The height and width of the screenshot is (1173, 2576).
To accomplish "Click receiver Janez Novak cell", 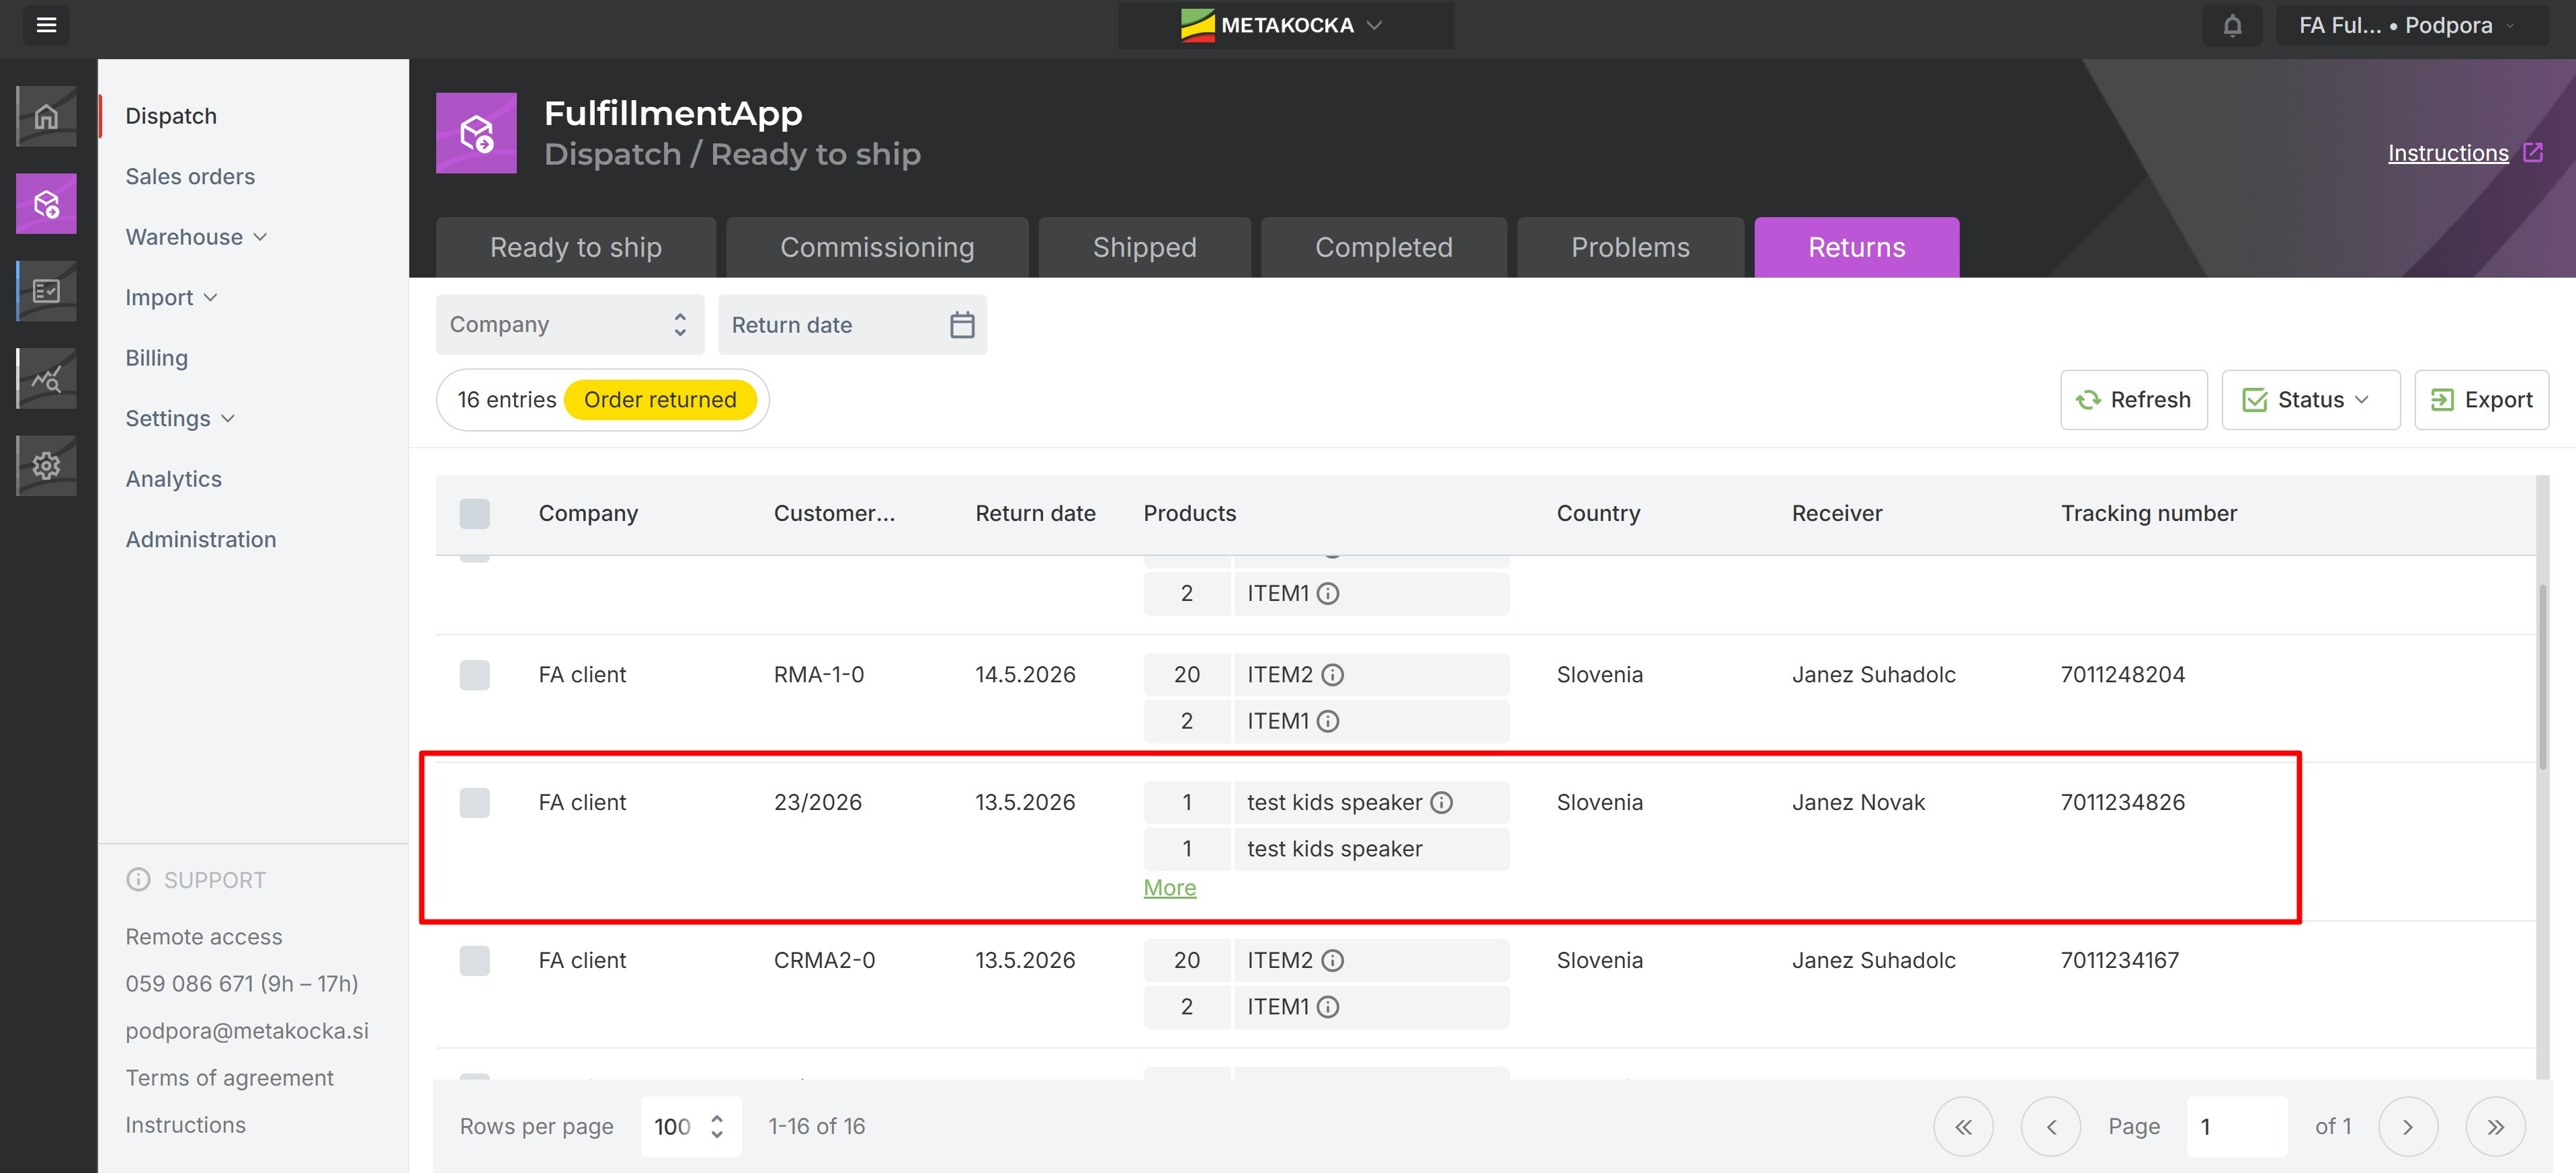I will tap(1858, 802).
